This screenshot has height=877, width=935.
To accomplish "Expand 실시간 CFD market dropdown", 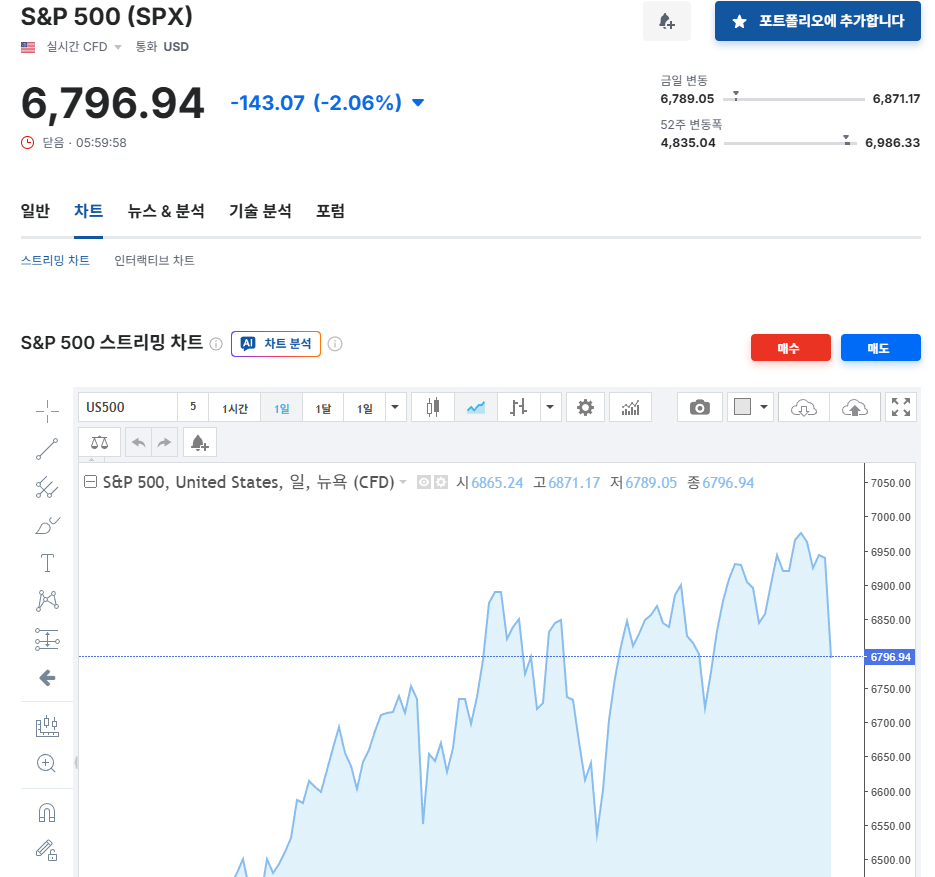I will click(x=118, y=47).
